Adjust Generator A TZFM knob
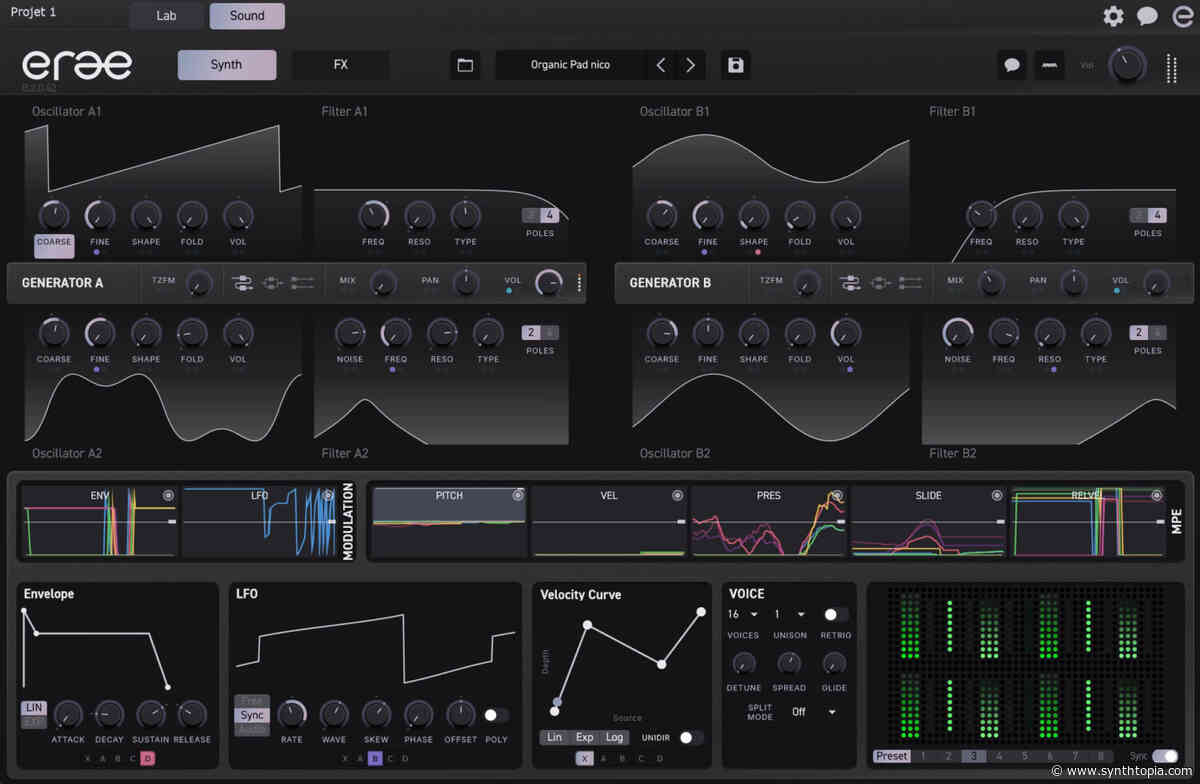The height and width of the screenshot is (784, 1200). click(200, 283)
